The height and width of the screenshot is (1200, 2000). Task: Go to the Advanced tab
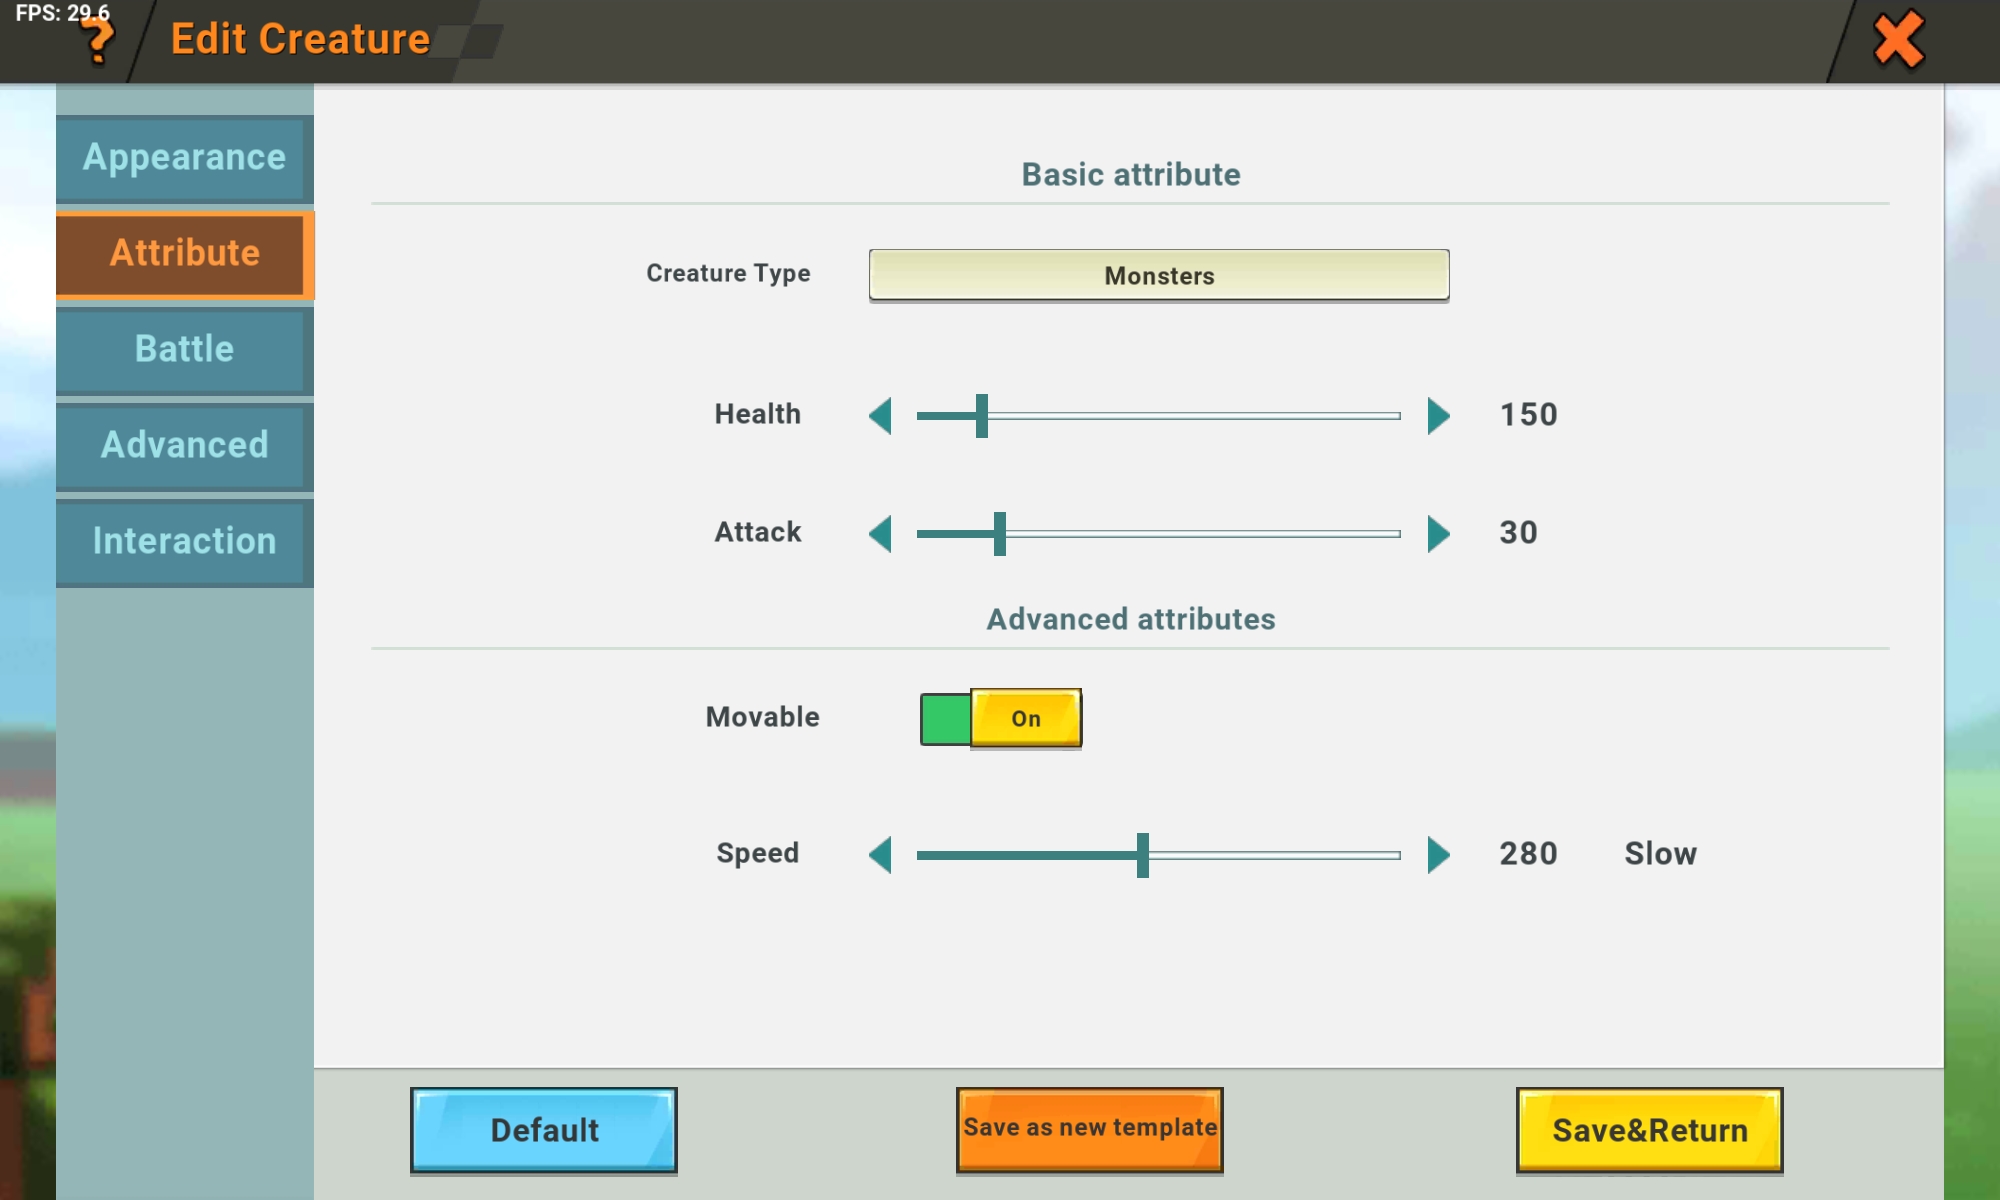[x=184, y=445]
